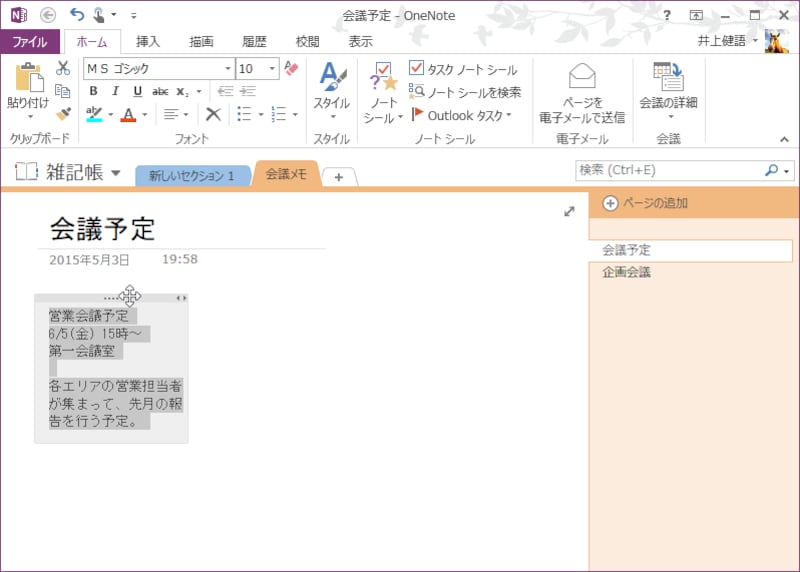Send ページを電子メールで送信

pyautogui.click(x=582, y=93)
